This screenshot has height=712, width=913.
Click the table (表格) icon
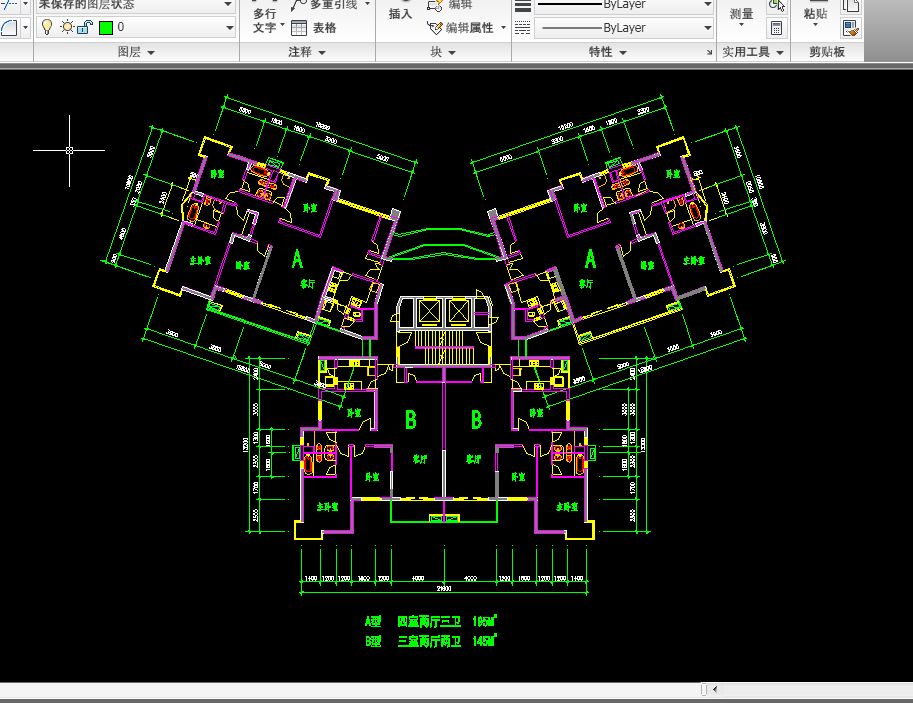click(x=299, y=28)
